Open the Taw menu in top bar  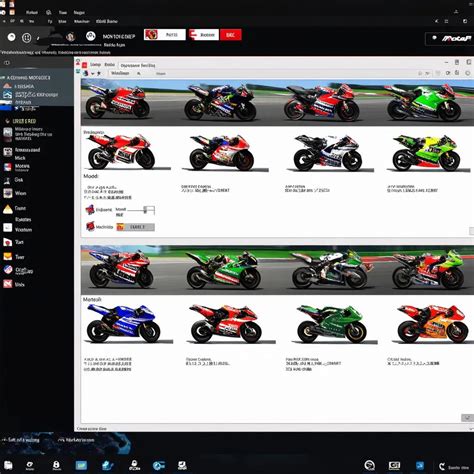pos(63,12)
